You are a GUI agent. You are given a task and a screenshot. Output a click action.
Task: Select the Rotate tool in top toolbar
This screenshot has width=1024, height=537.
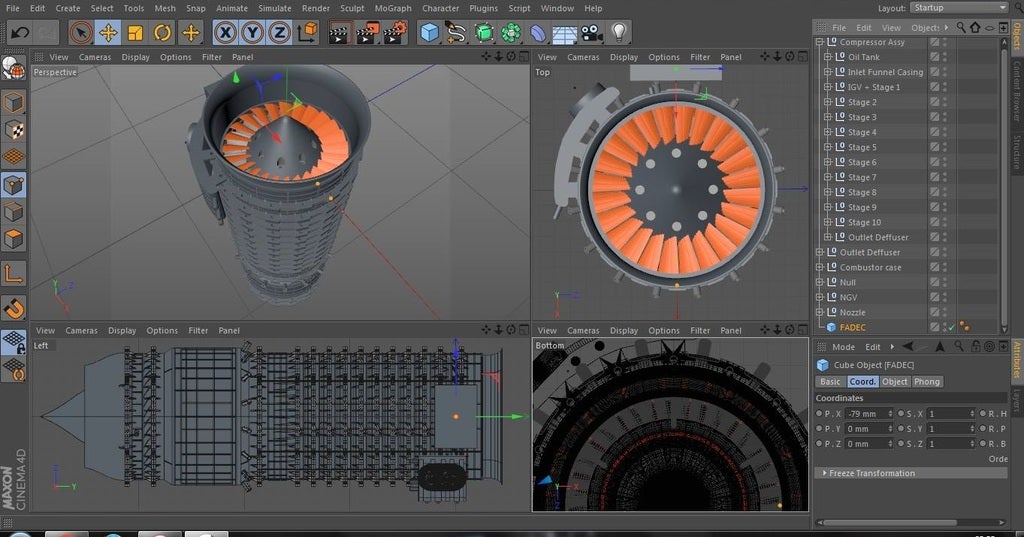click(162, 33)
